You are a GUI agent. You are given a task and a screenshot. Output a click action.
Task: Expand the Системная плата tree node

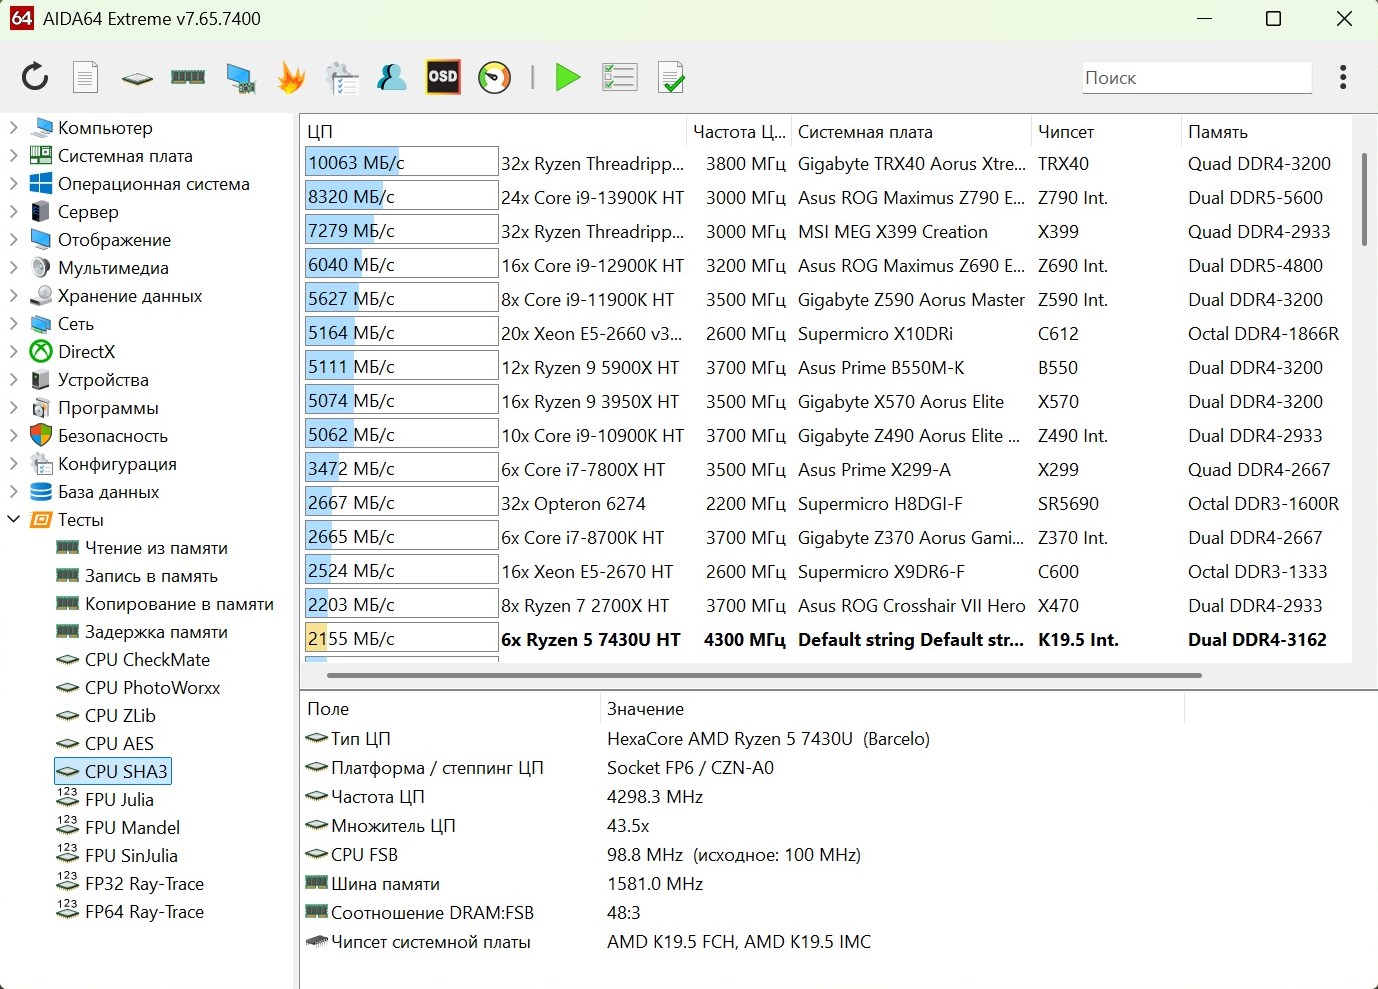point(14,156)
